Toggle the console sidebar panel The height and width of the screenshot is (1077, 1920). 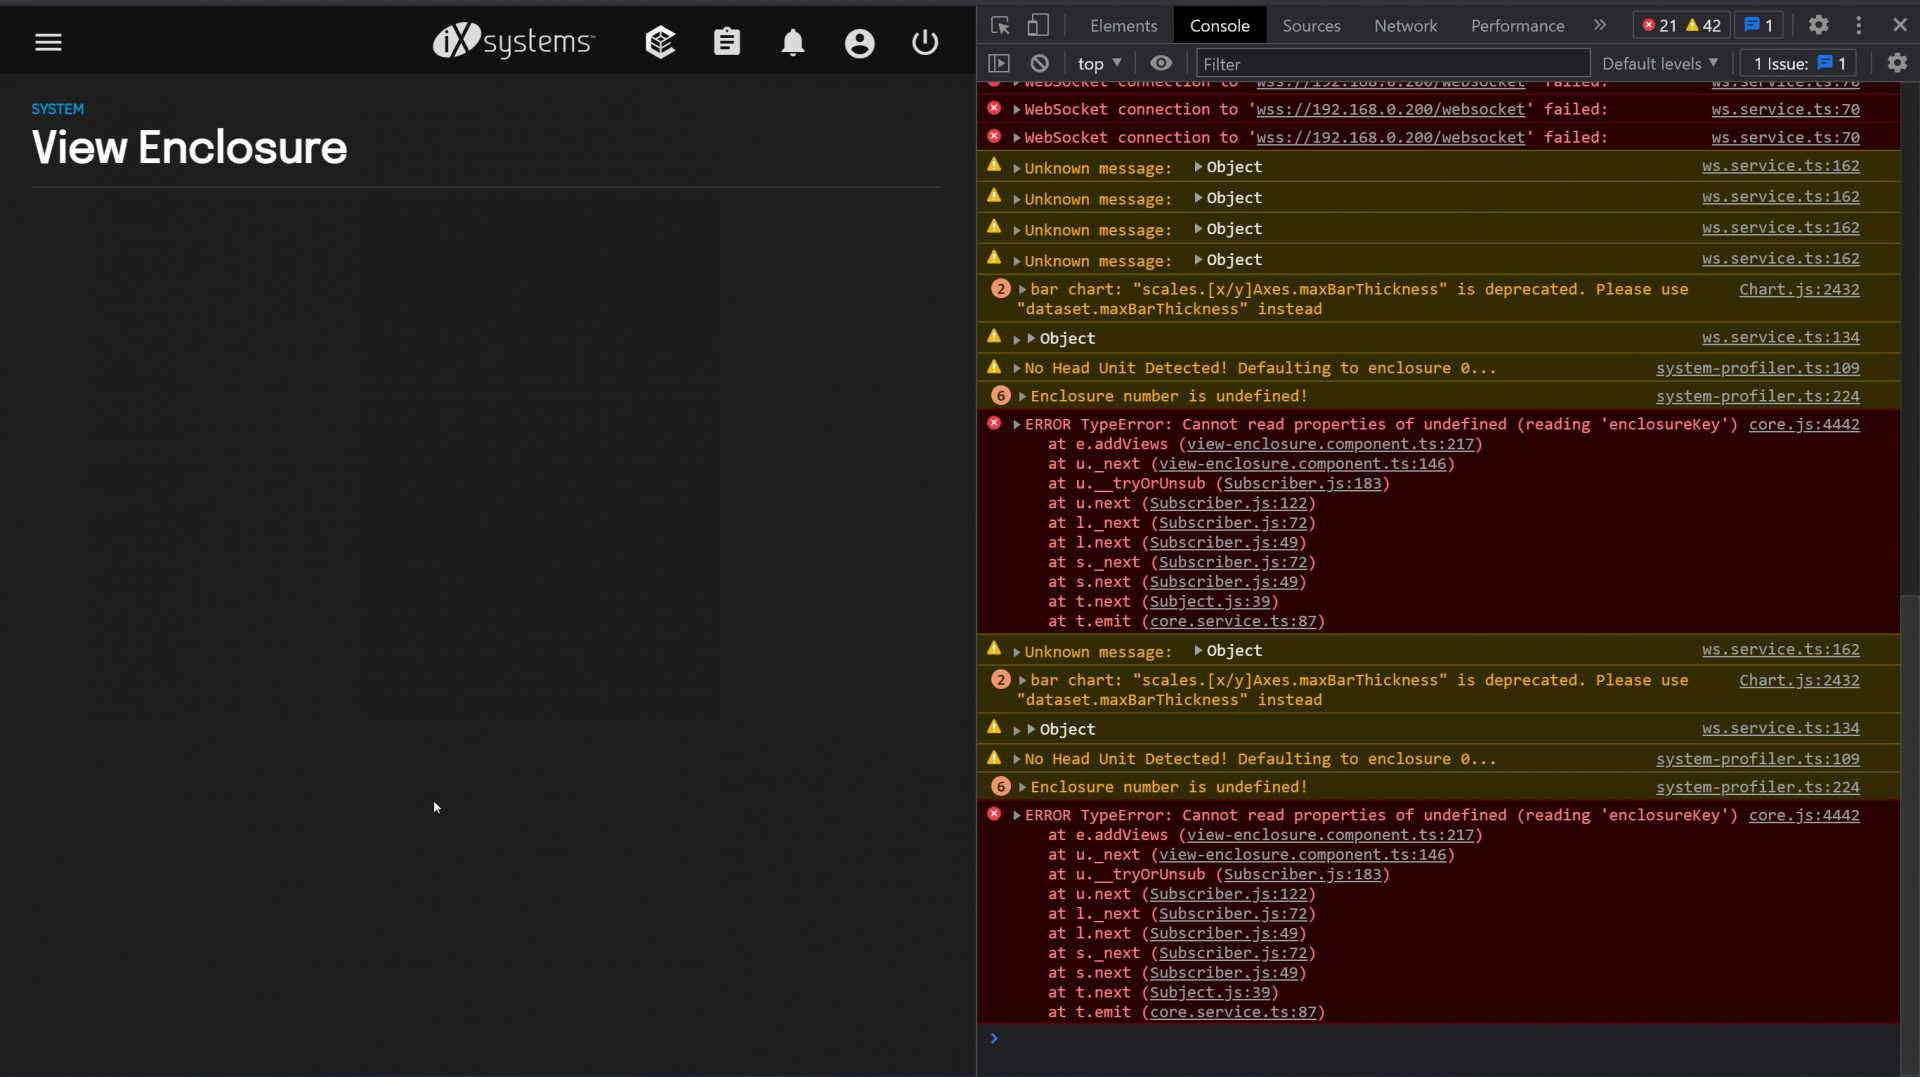pos(999,63)
